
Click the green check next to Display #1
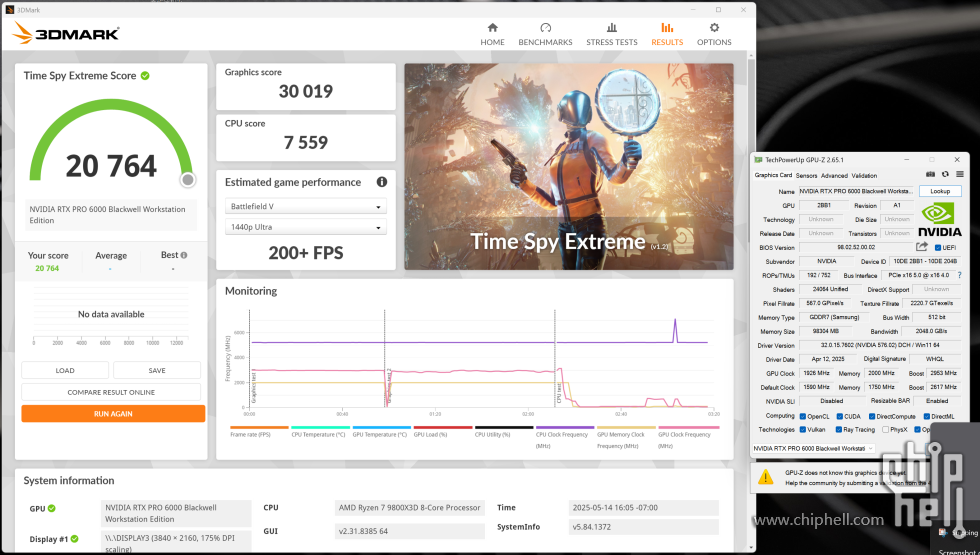coord(74,539)
